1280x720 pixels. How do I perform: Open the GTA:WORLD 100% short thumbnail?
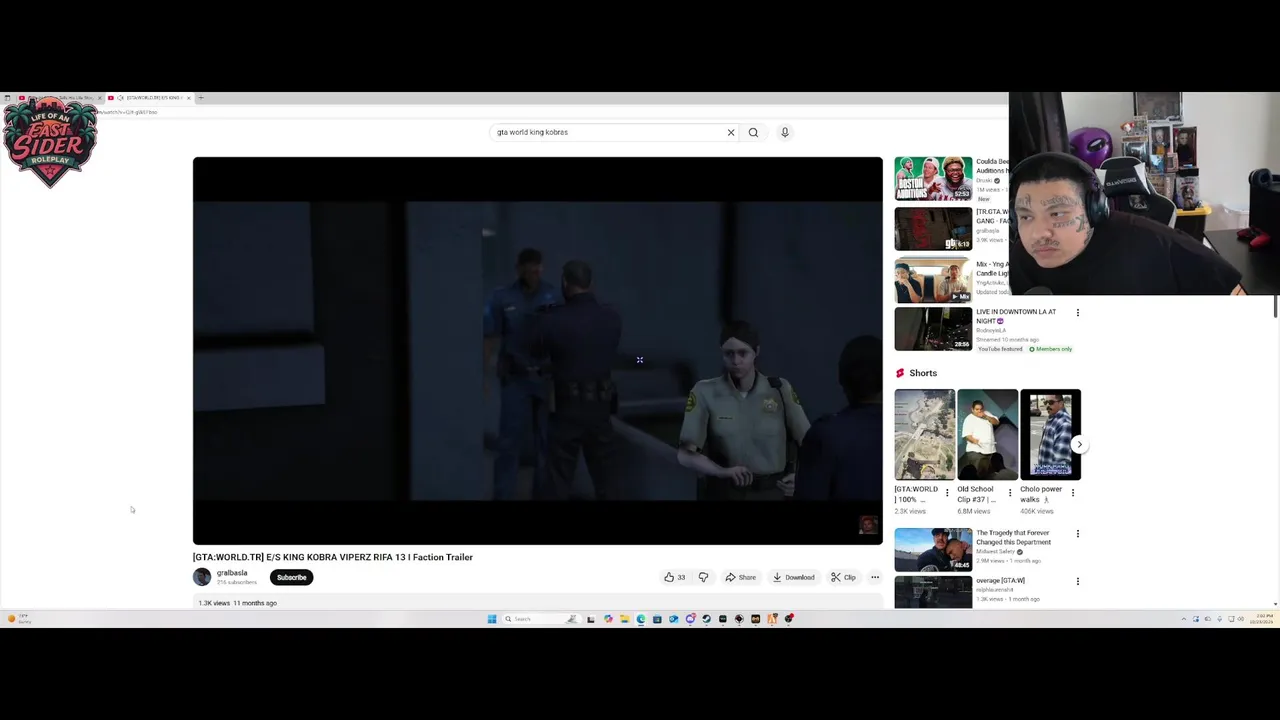[x=924, y=435]
